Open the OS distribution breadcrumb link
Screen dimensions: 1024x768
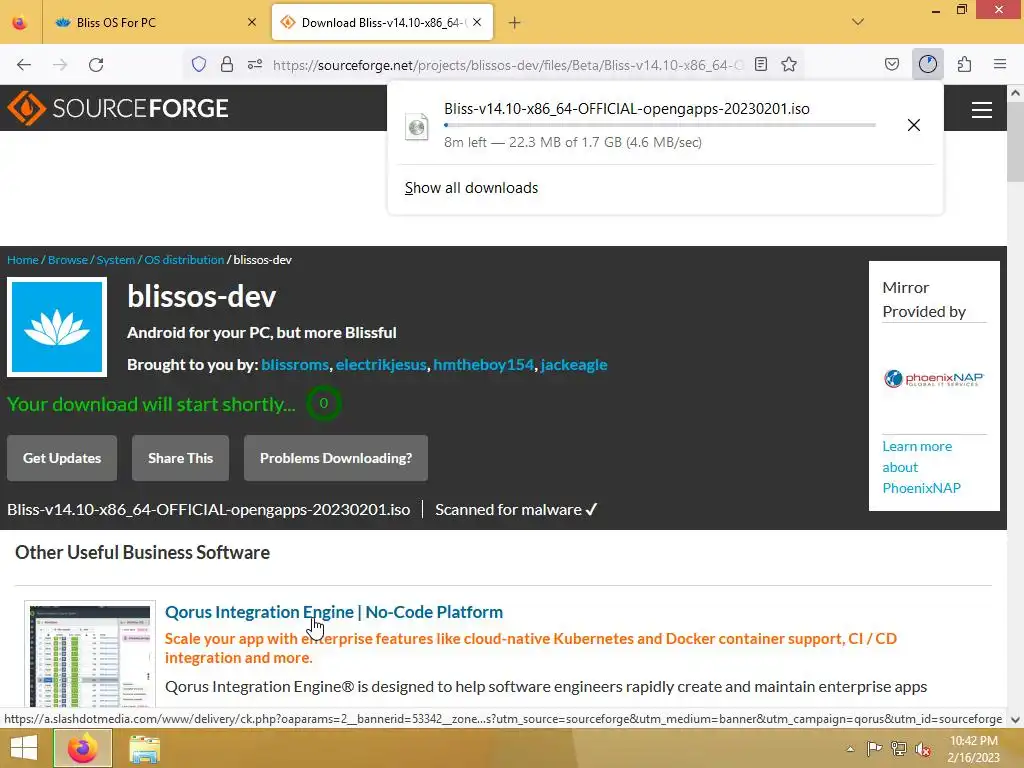coord(184,260)
